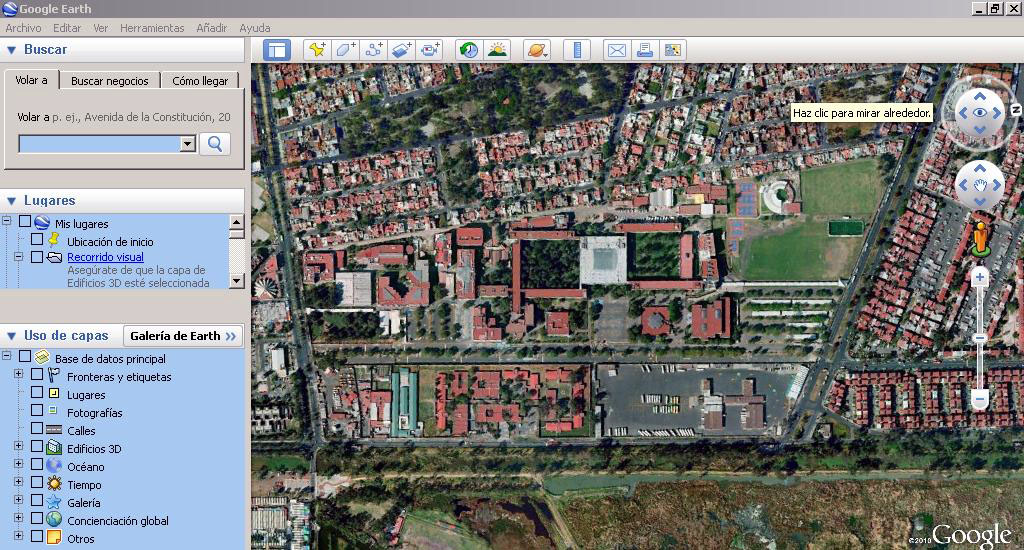Expand the Fronteras y etiquetas tree node
Screen dimensions: 1024x550
[x=18, y=376]
